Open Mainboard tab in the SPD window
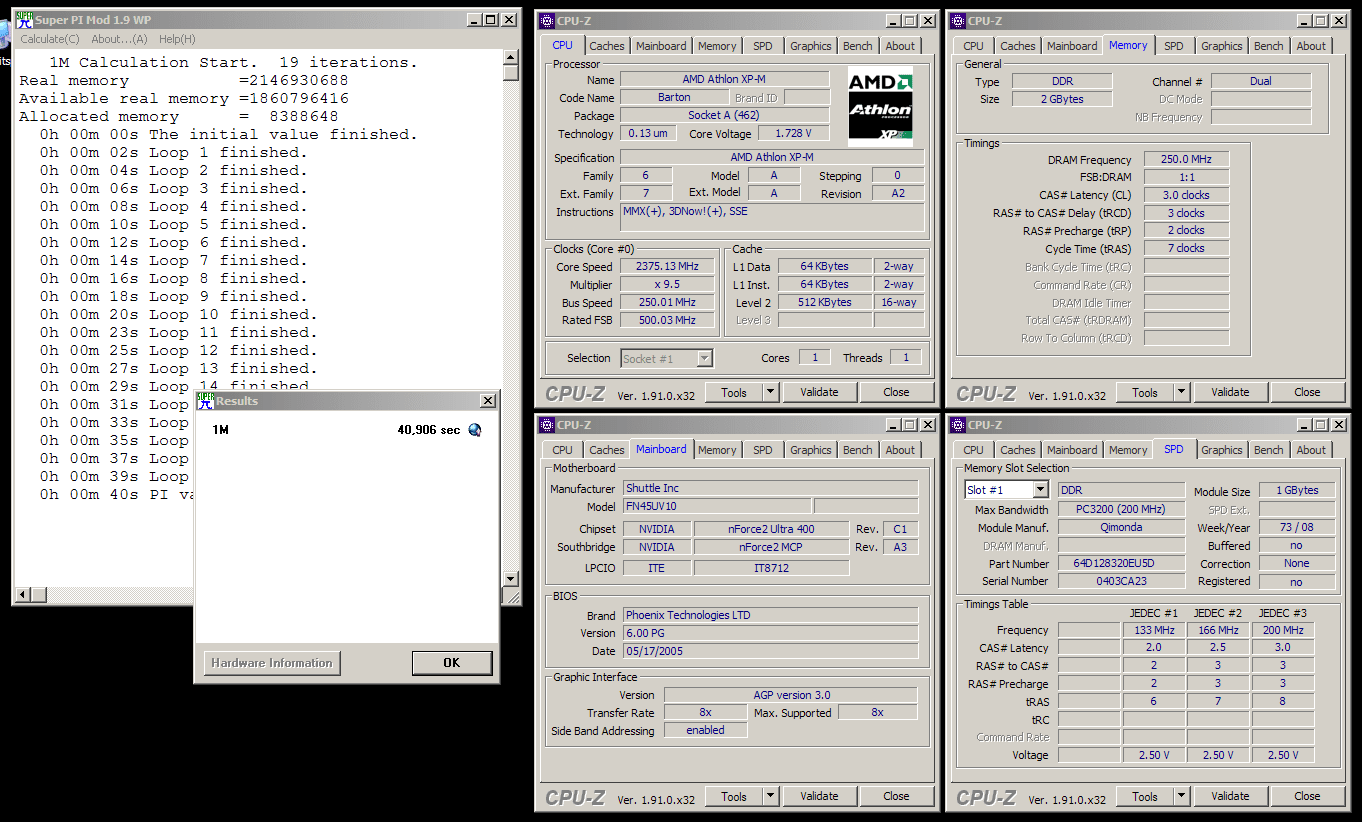 1073,450
